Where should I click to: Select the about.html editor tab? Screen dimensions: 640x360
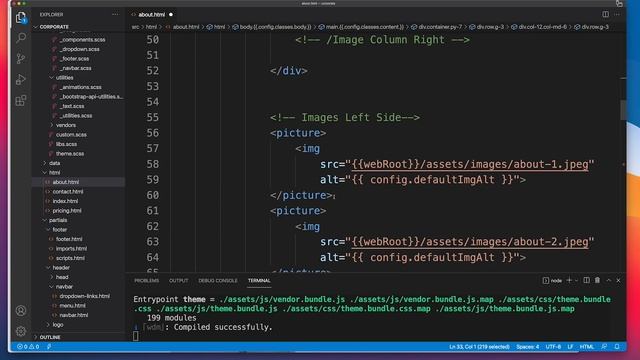[x=151, y=14]
